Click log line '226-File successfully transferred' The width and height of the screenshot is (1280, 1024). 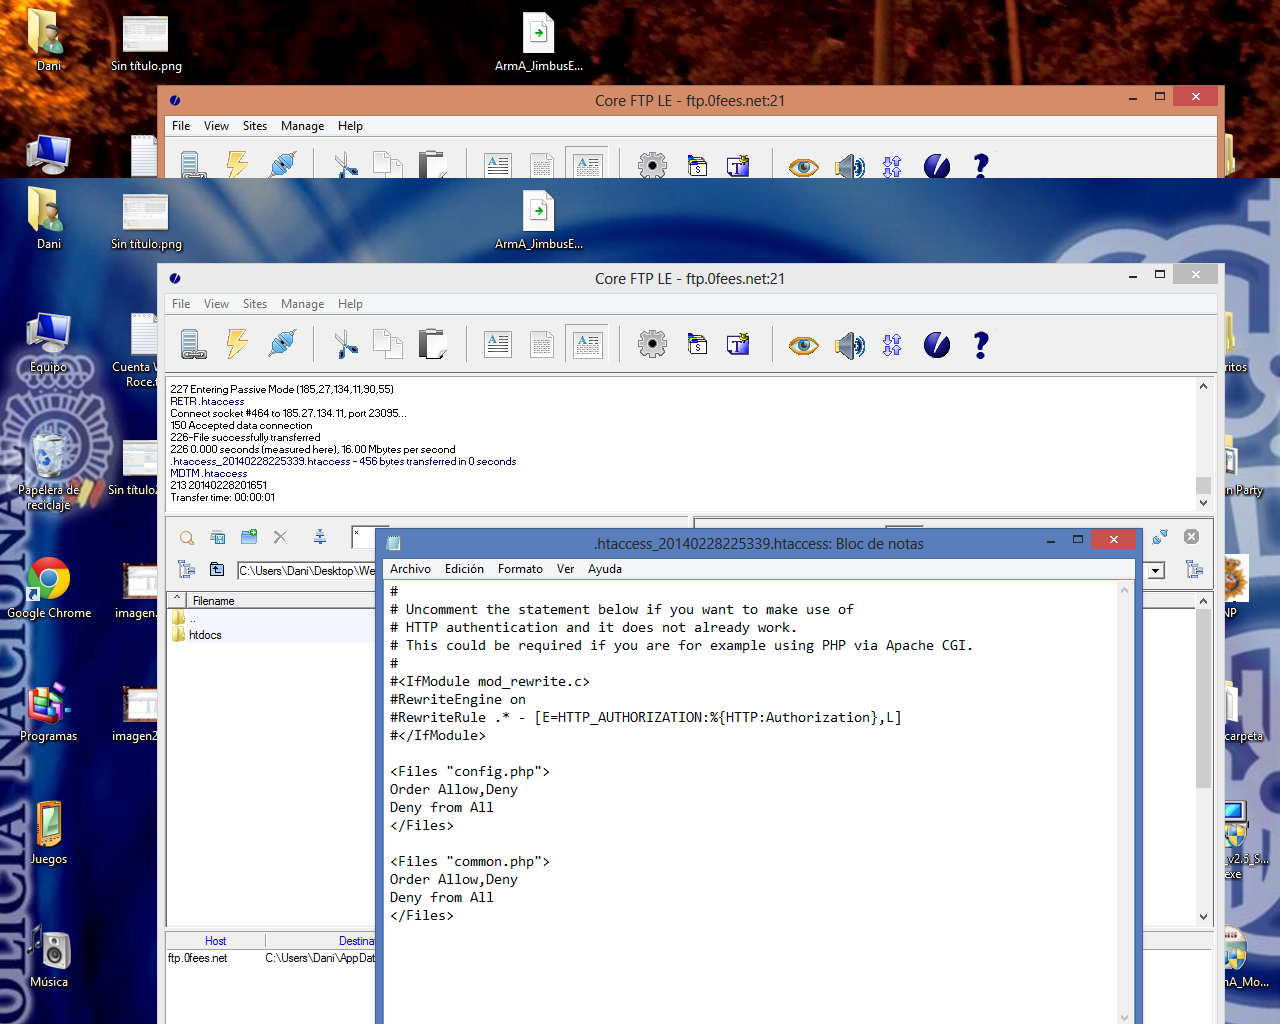(x=245, y=437)
